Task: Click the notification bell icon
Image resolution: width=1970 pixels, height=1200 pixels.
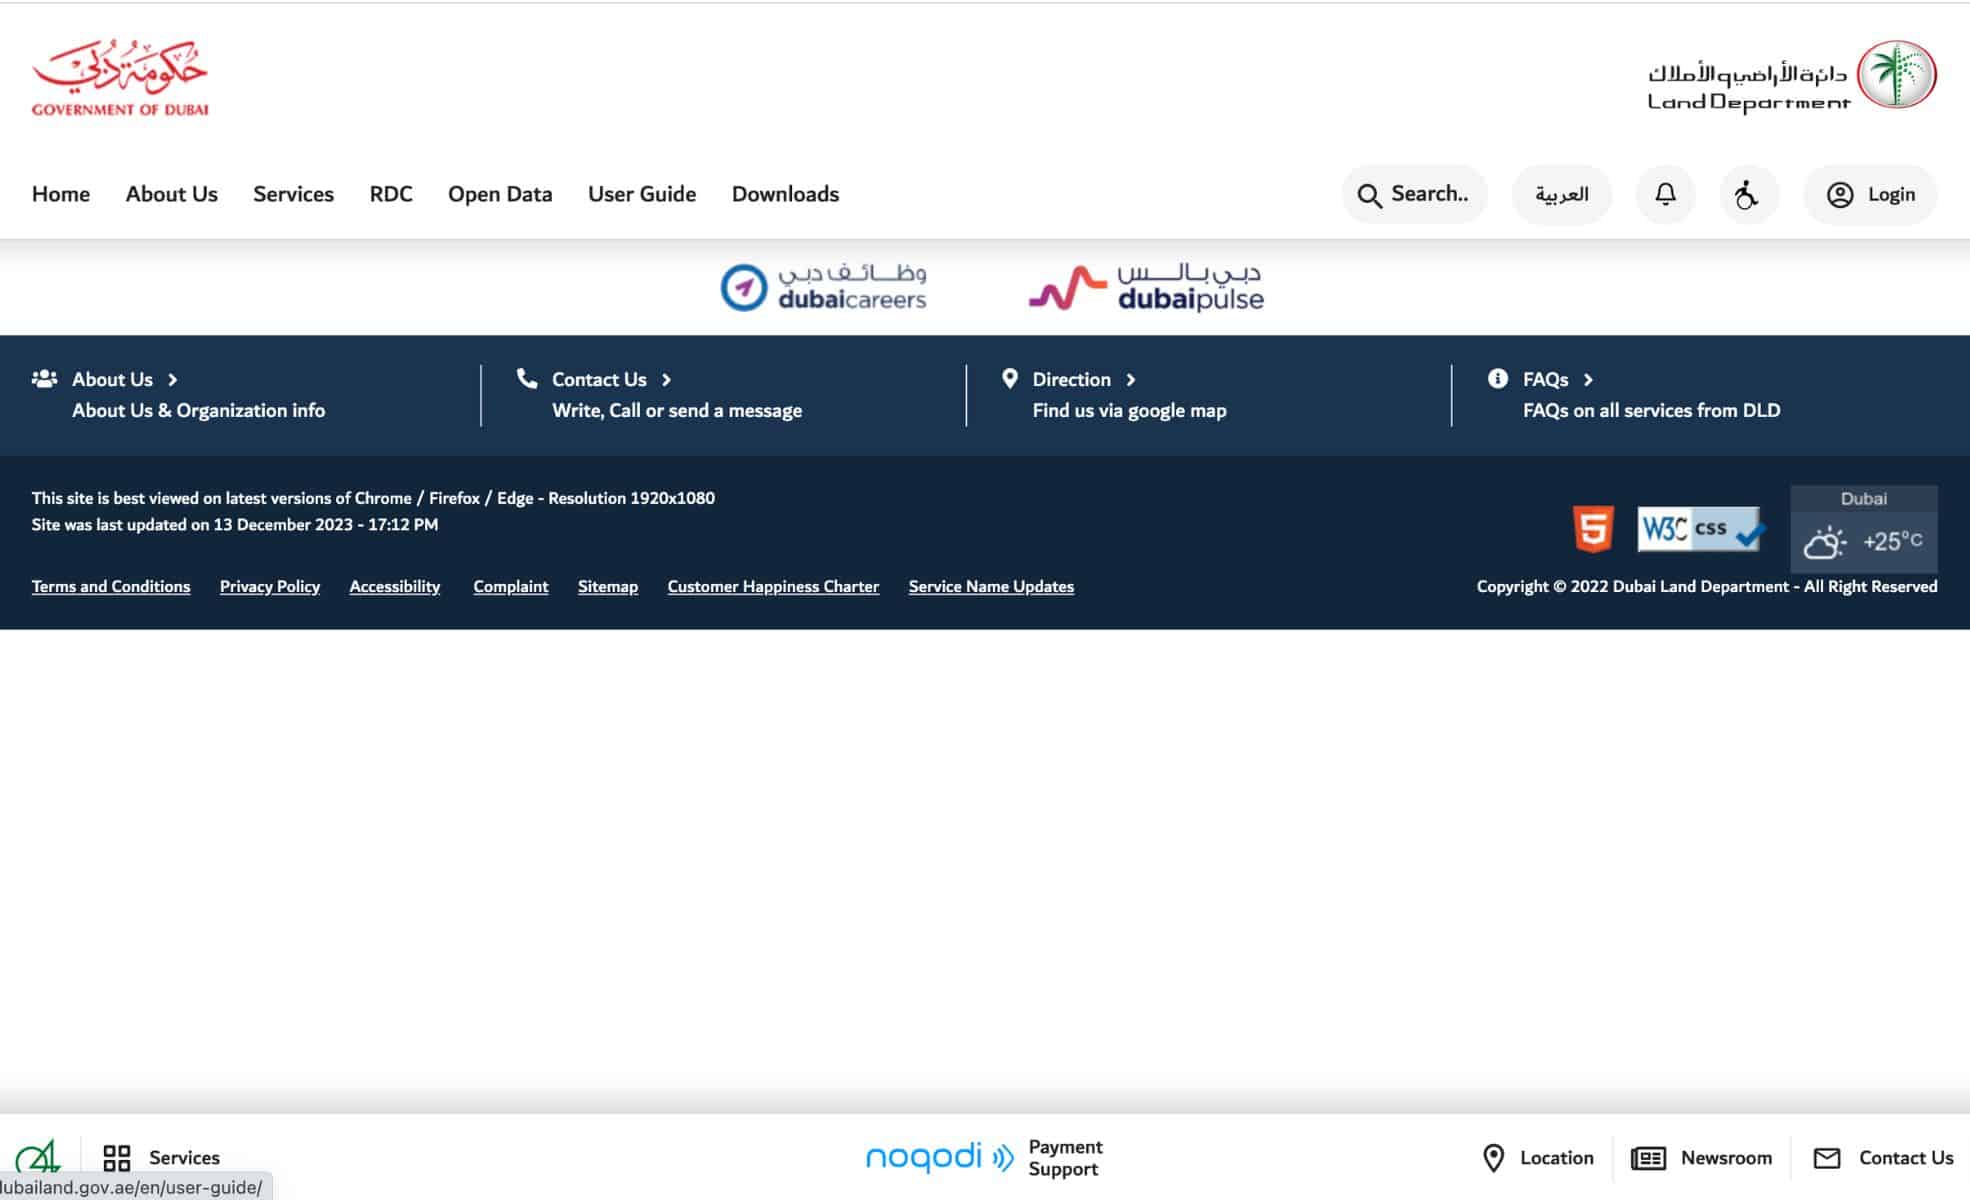Action: coord(1664,194)
